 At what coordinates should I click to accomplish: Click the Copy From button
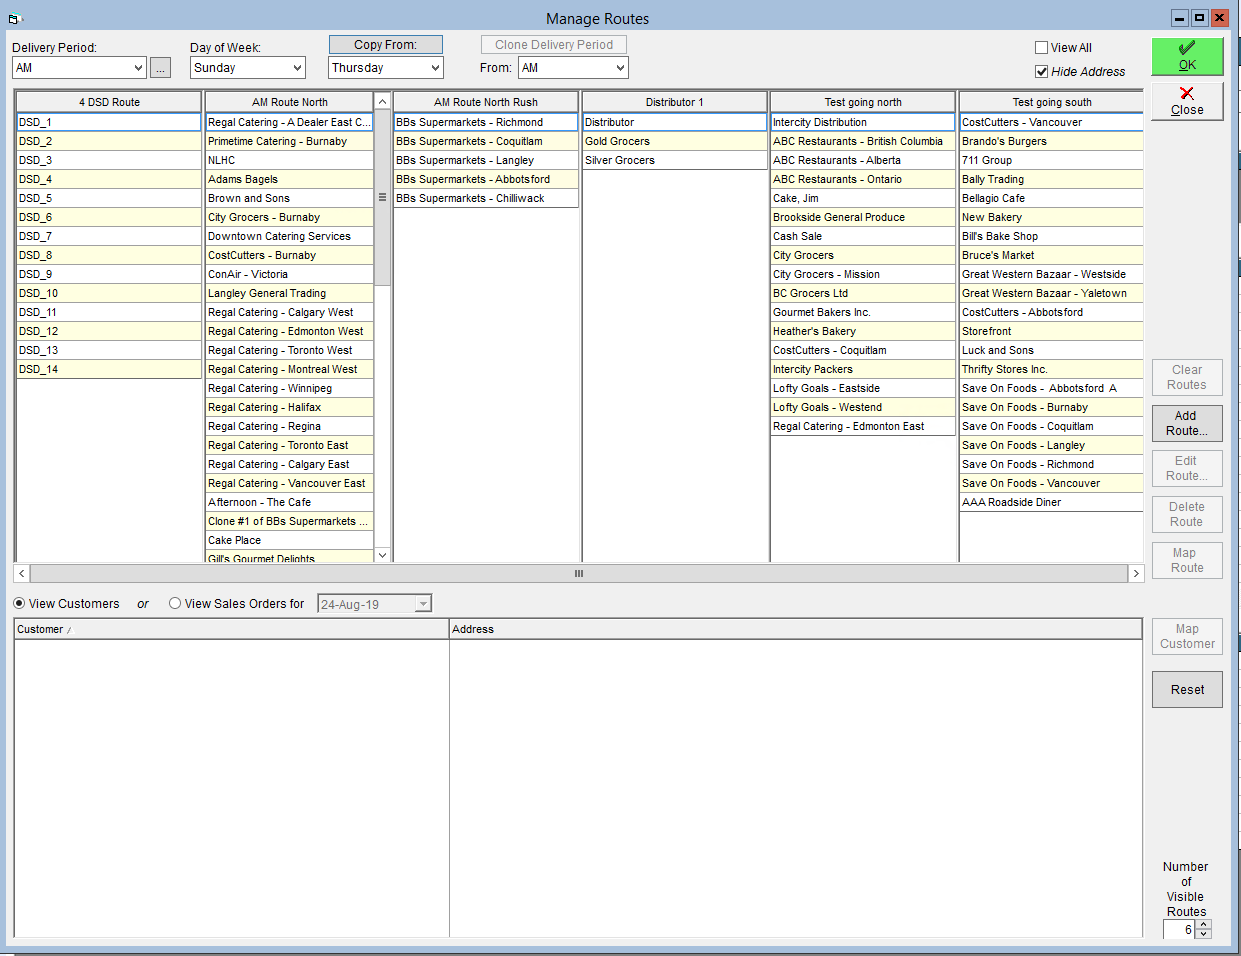pyautogui.click(x=385, y=44)
